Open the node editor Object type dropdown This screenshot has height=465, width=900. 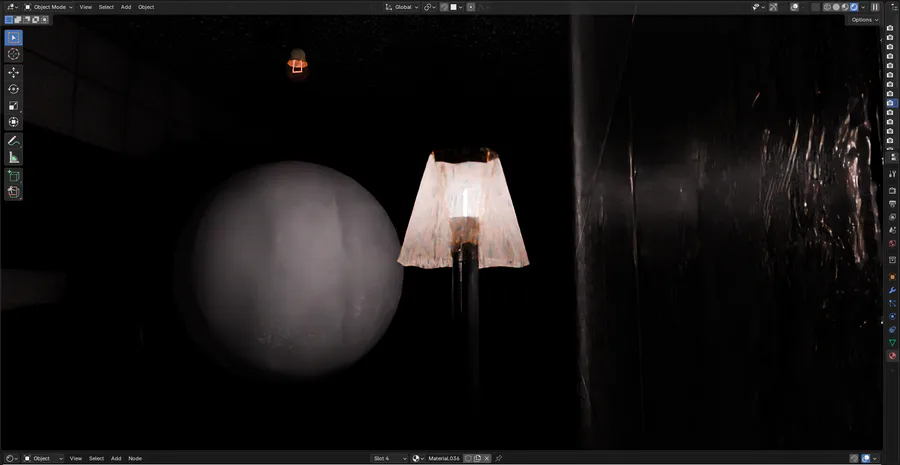[x=44, y=458]
